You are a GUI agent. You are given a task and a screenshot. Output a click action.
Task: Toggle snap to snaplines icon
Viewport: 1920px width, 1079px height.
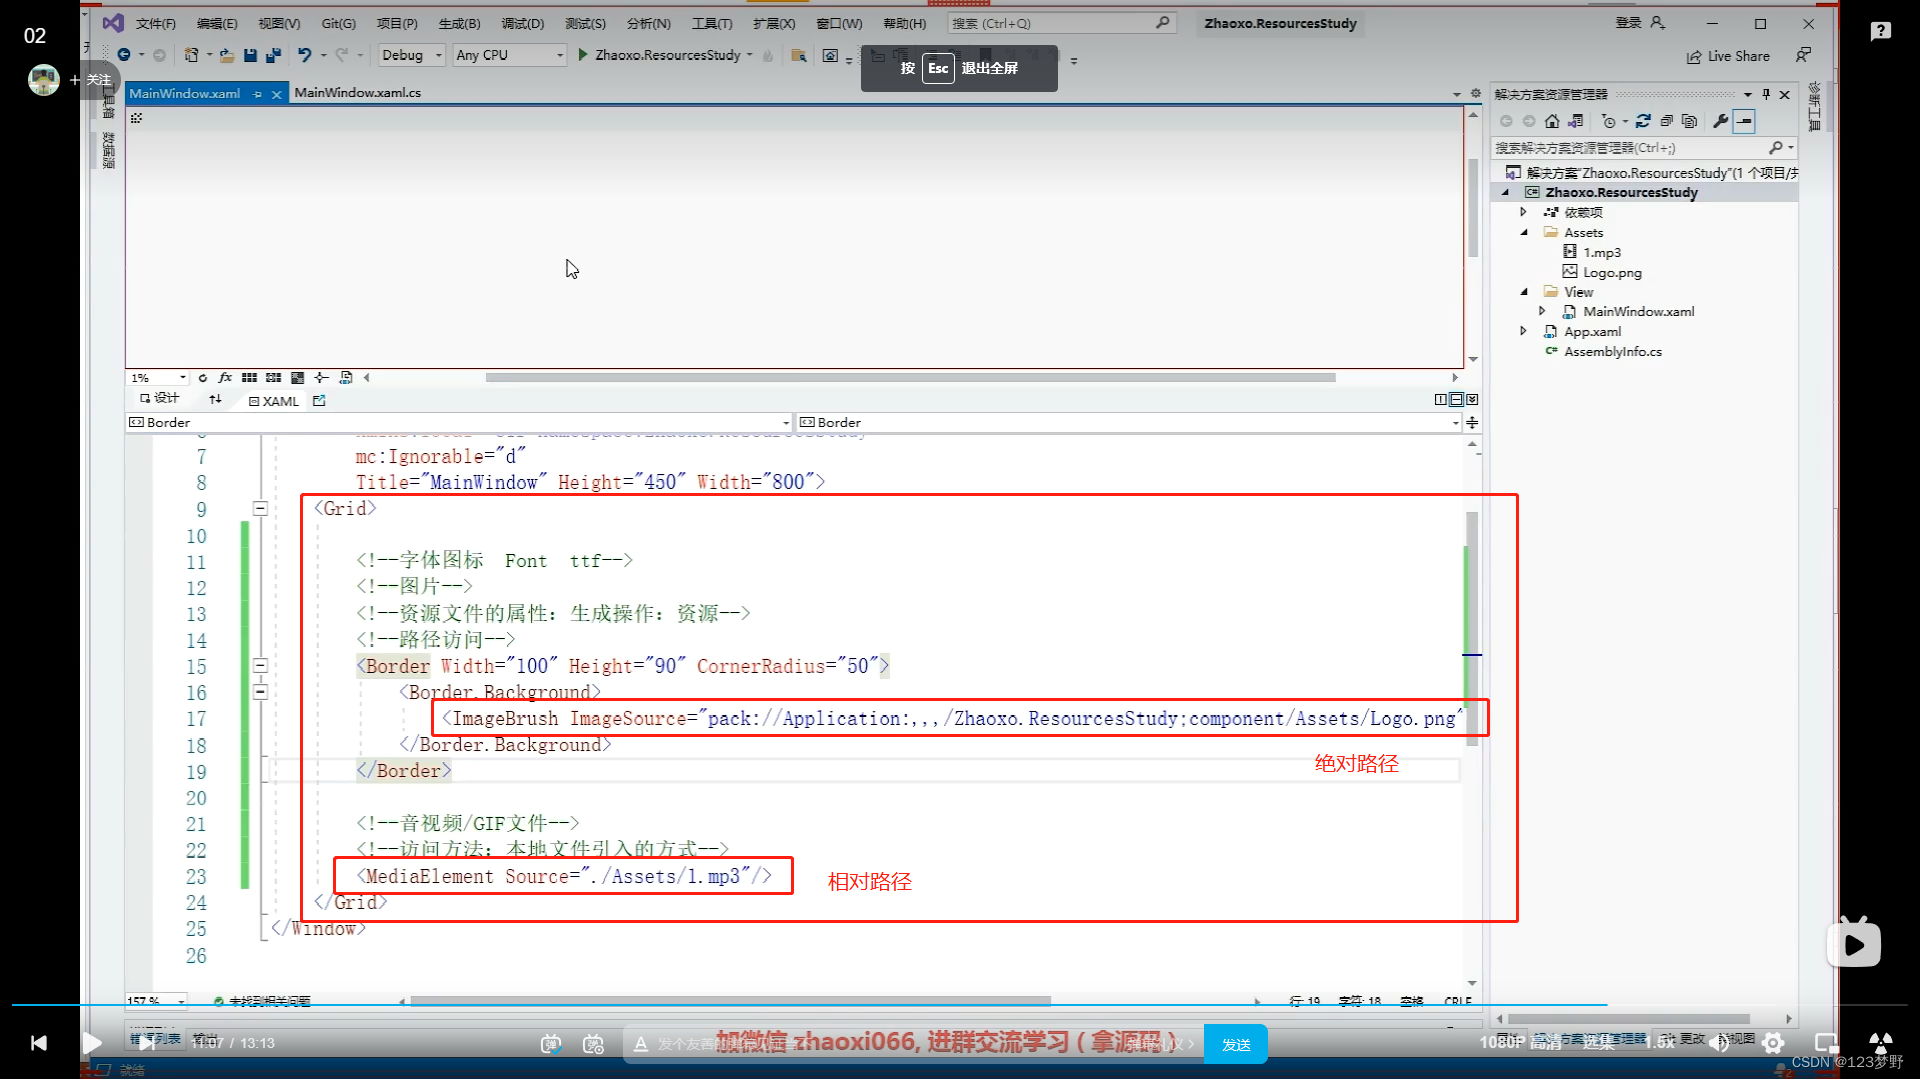(x=321, y=378)
